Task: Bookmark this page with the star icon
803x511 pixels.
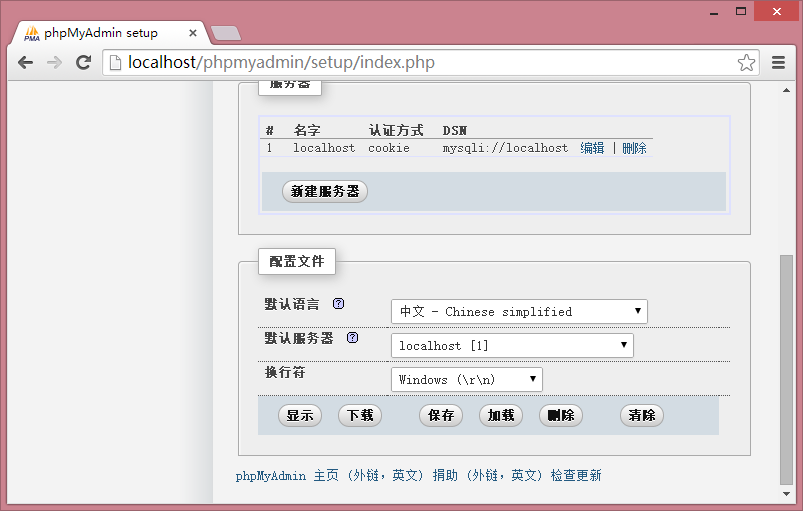Action: click(x=746, y=62)
